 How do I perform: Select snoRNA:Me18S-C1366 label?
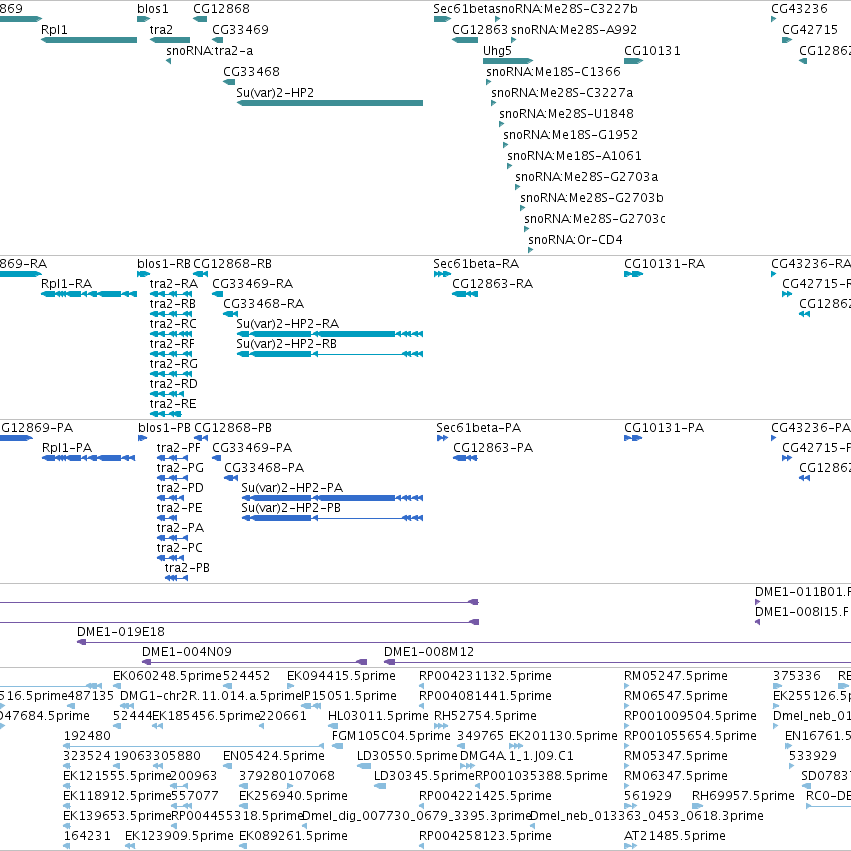(x=553, y=72)
